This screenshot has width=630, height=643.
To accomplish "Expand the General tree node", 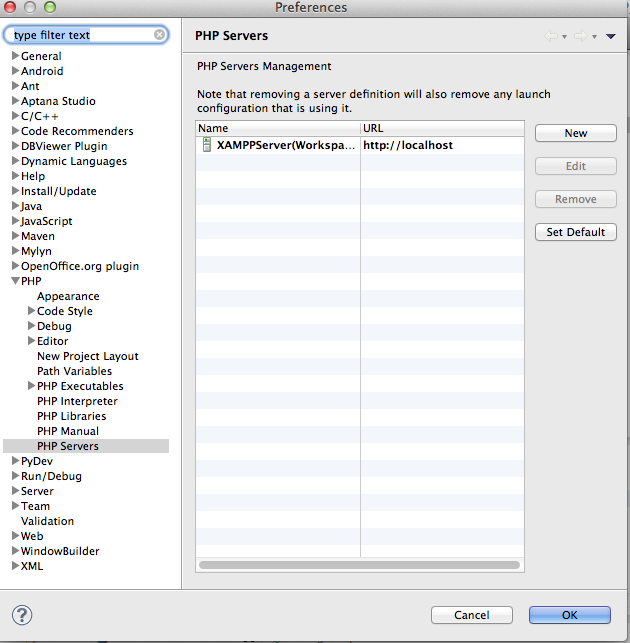I will tap(16, 55).
